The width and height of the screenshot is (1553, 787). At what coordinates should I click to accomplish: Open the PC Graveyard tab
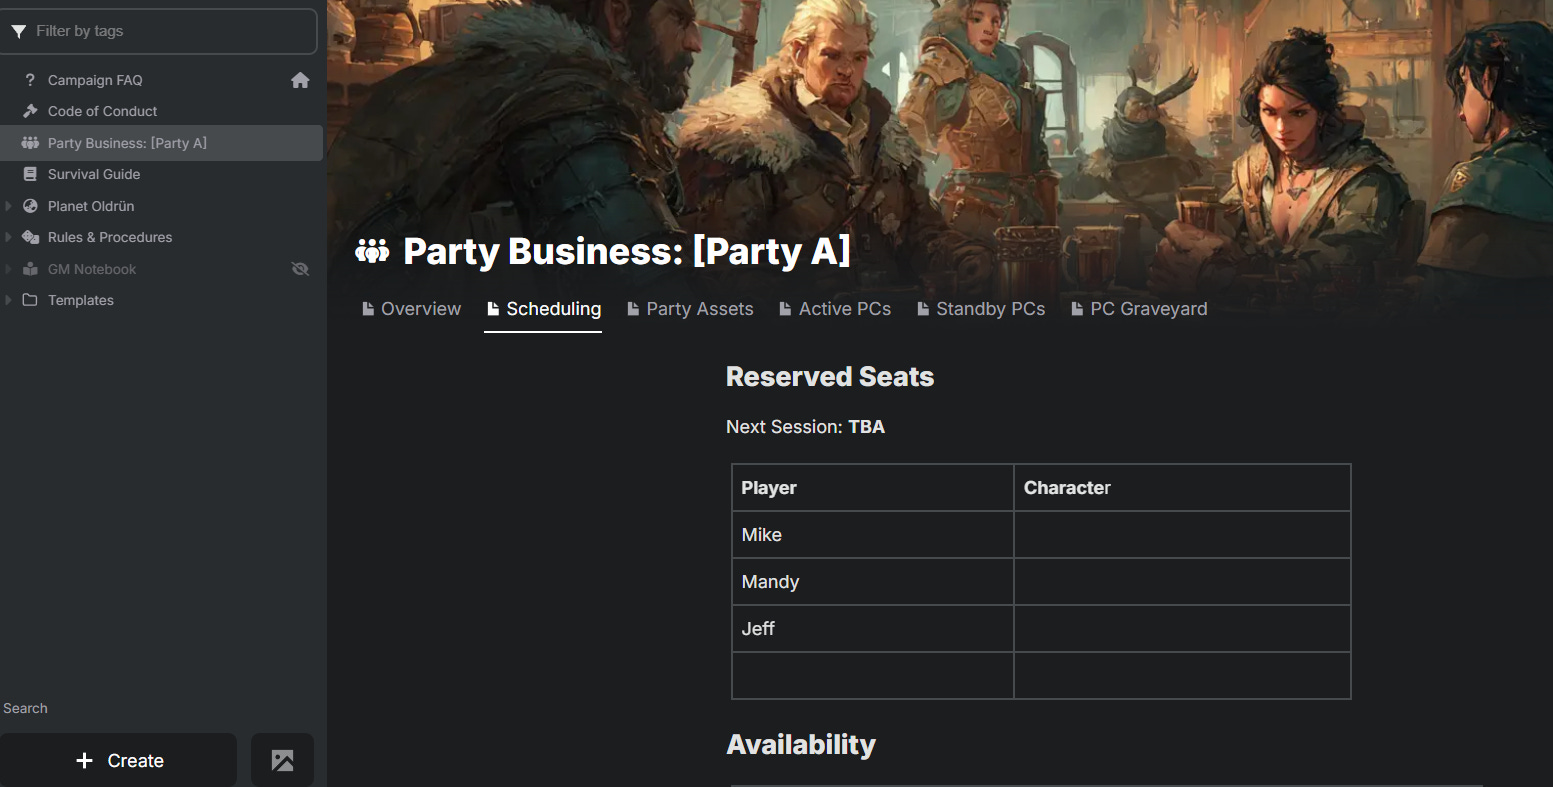pyautogui.click(x=1139, y=309)
